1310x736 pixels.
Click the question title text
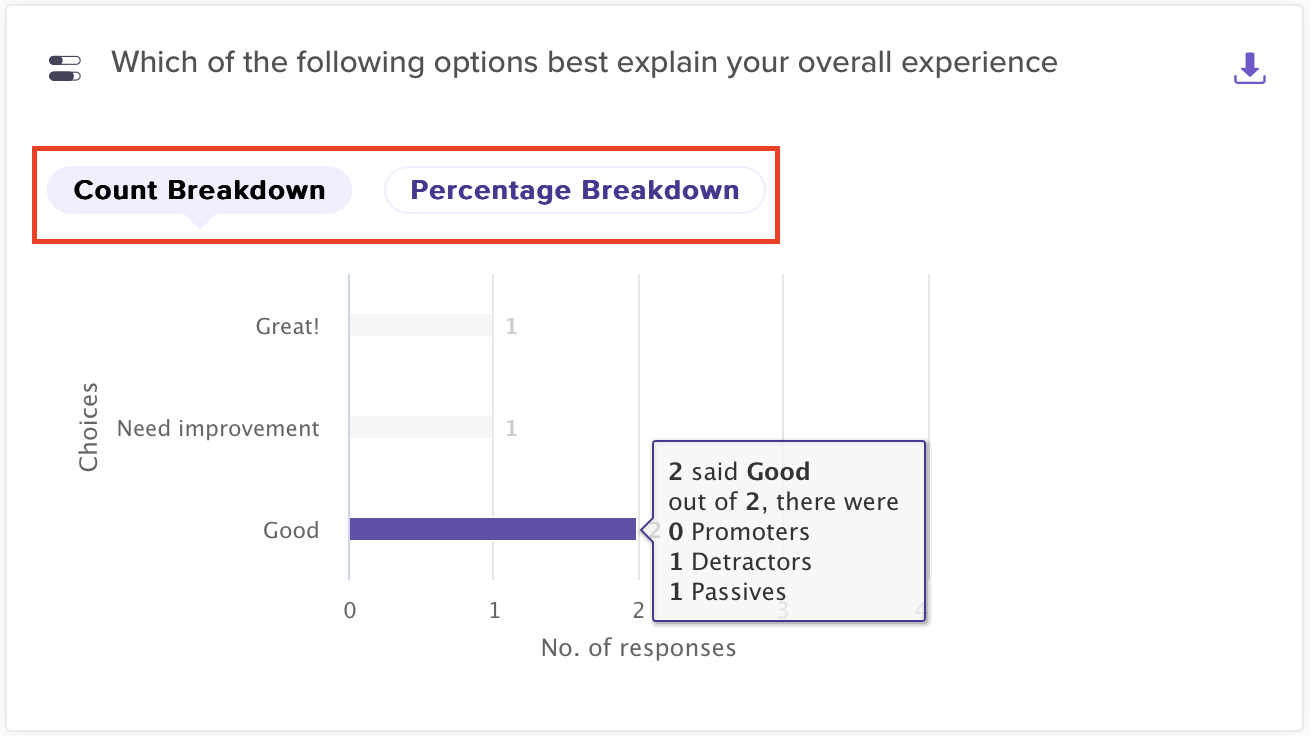coord(584,62)
